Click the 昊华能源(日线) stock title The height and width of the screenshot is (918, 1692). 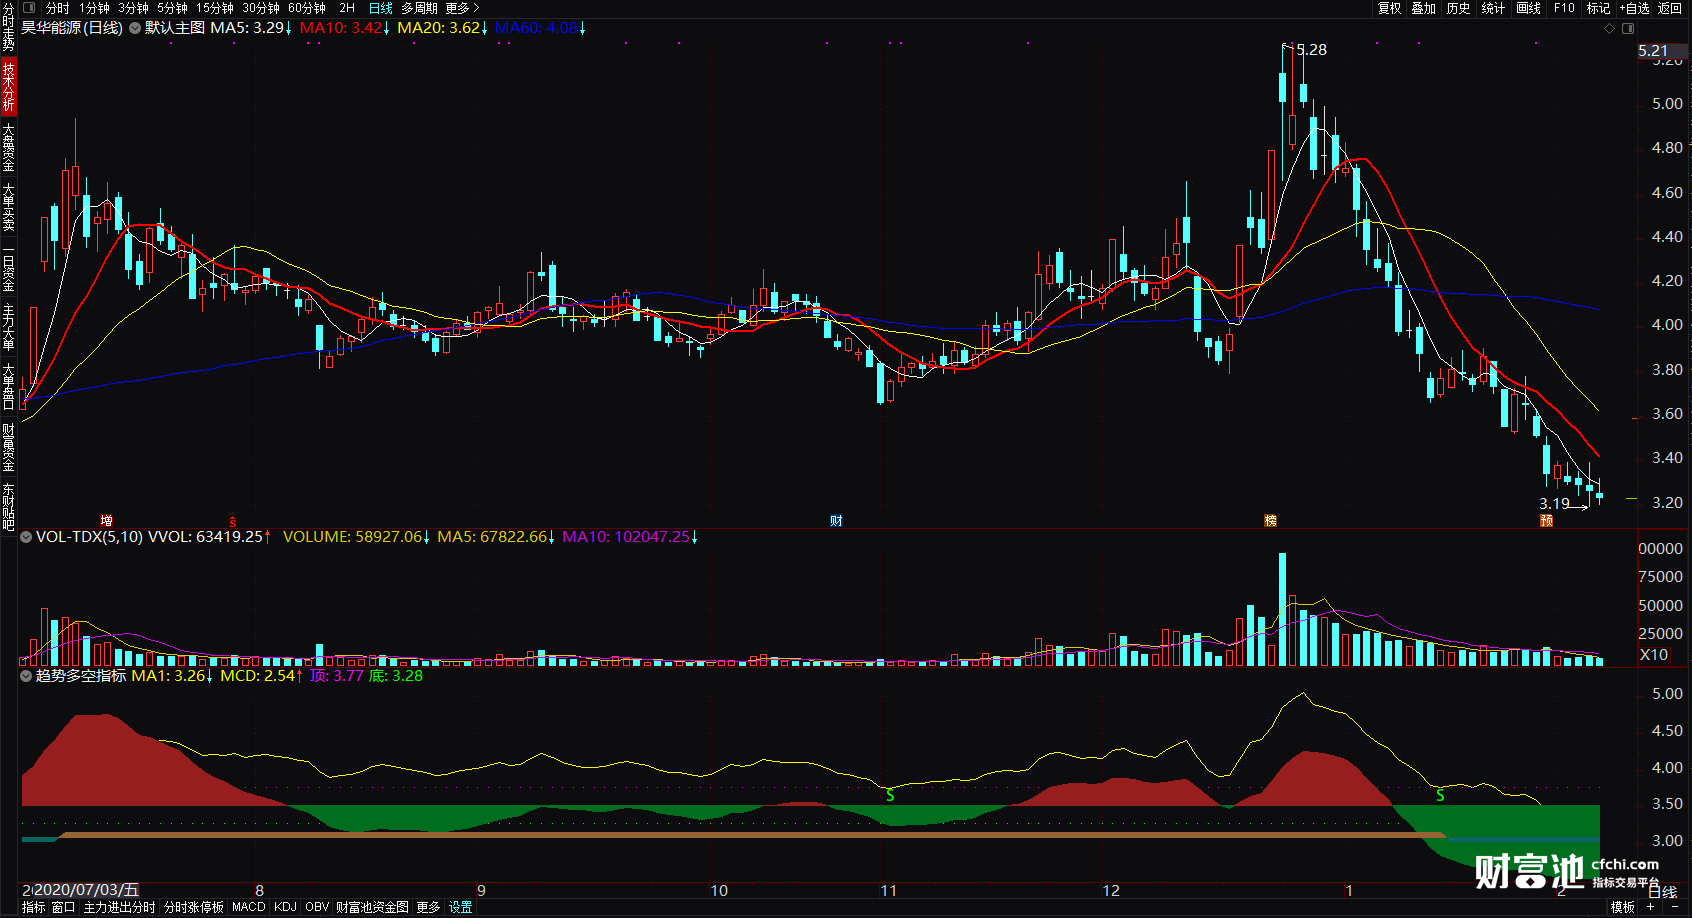click(72, 28)
